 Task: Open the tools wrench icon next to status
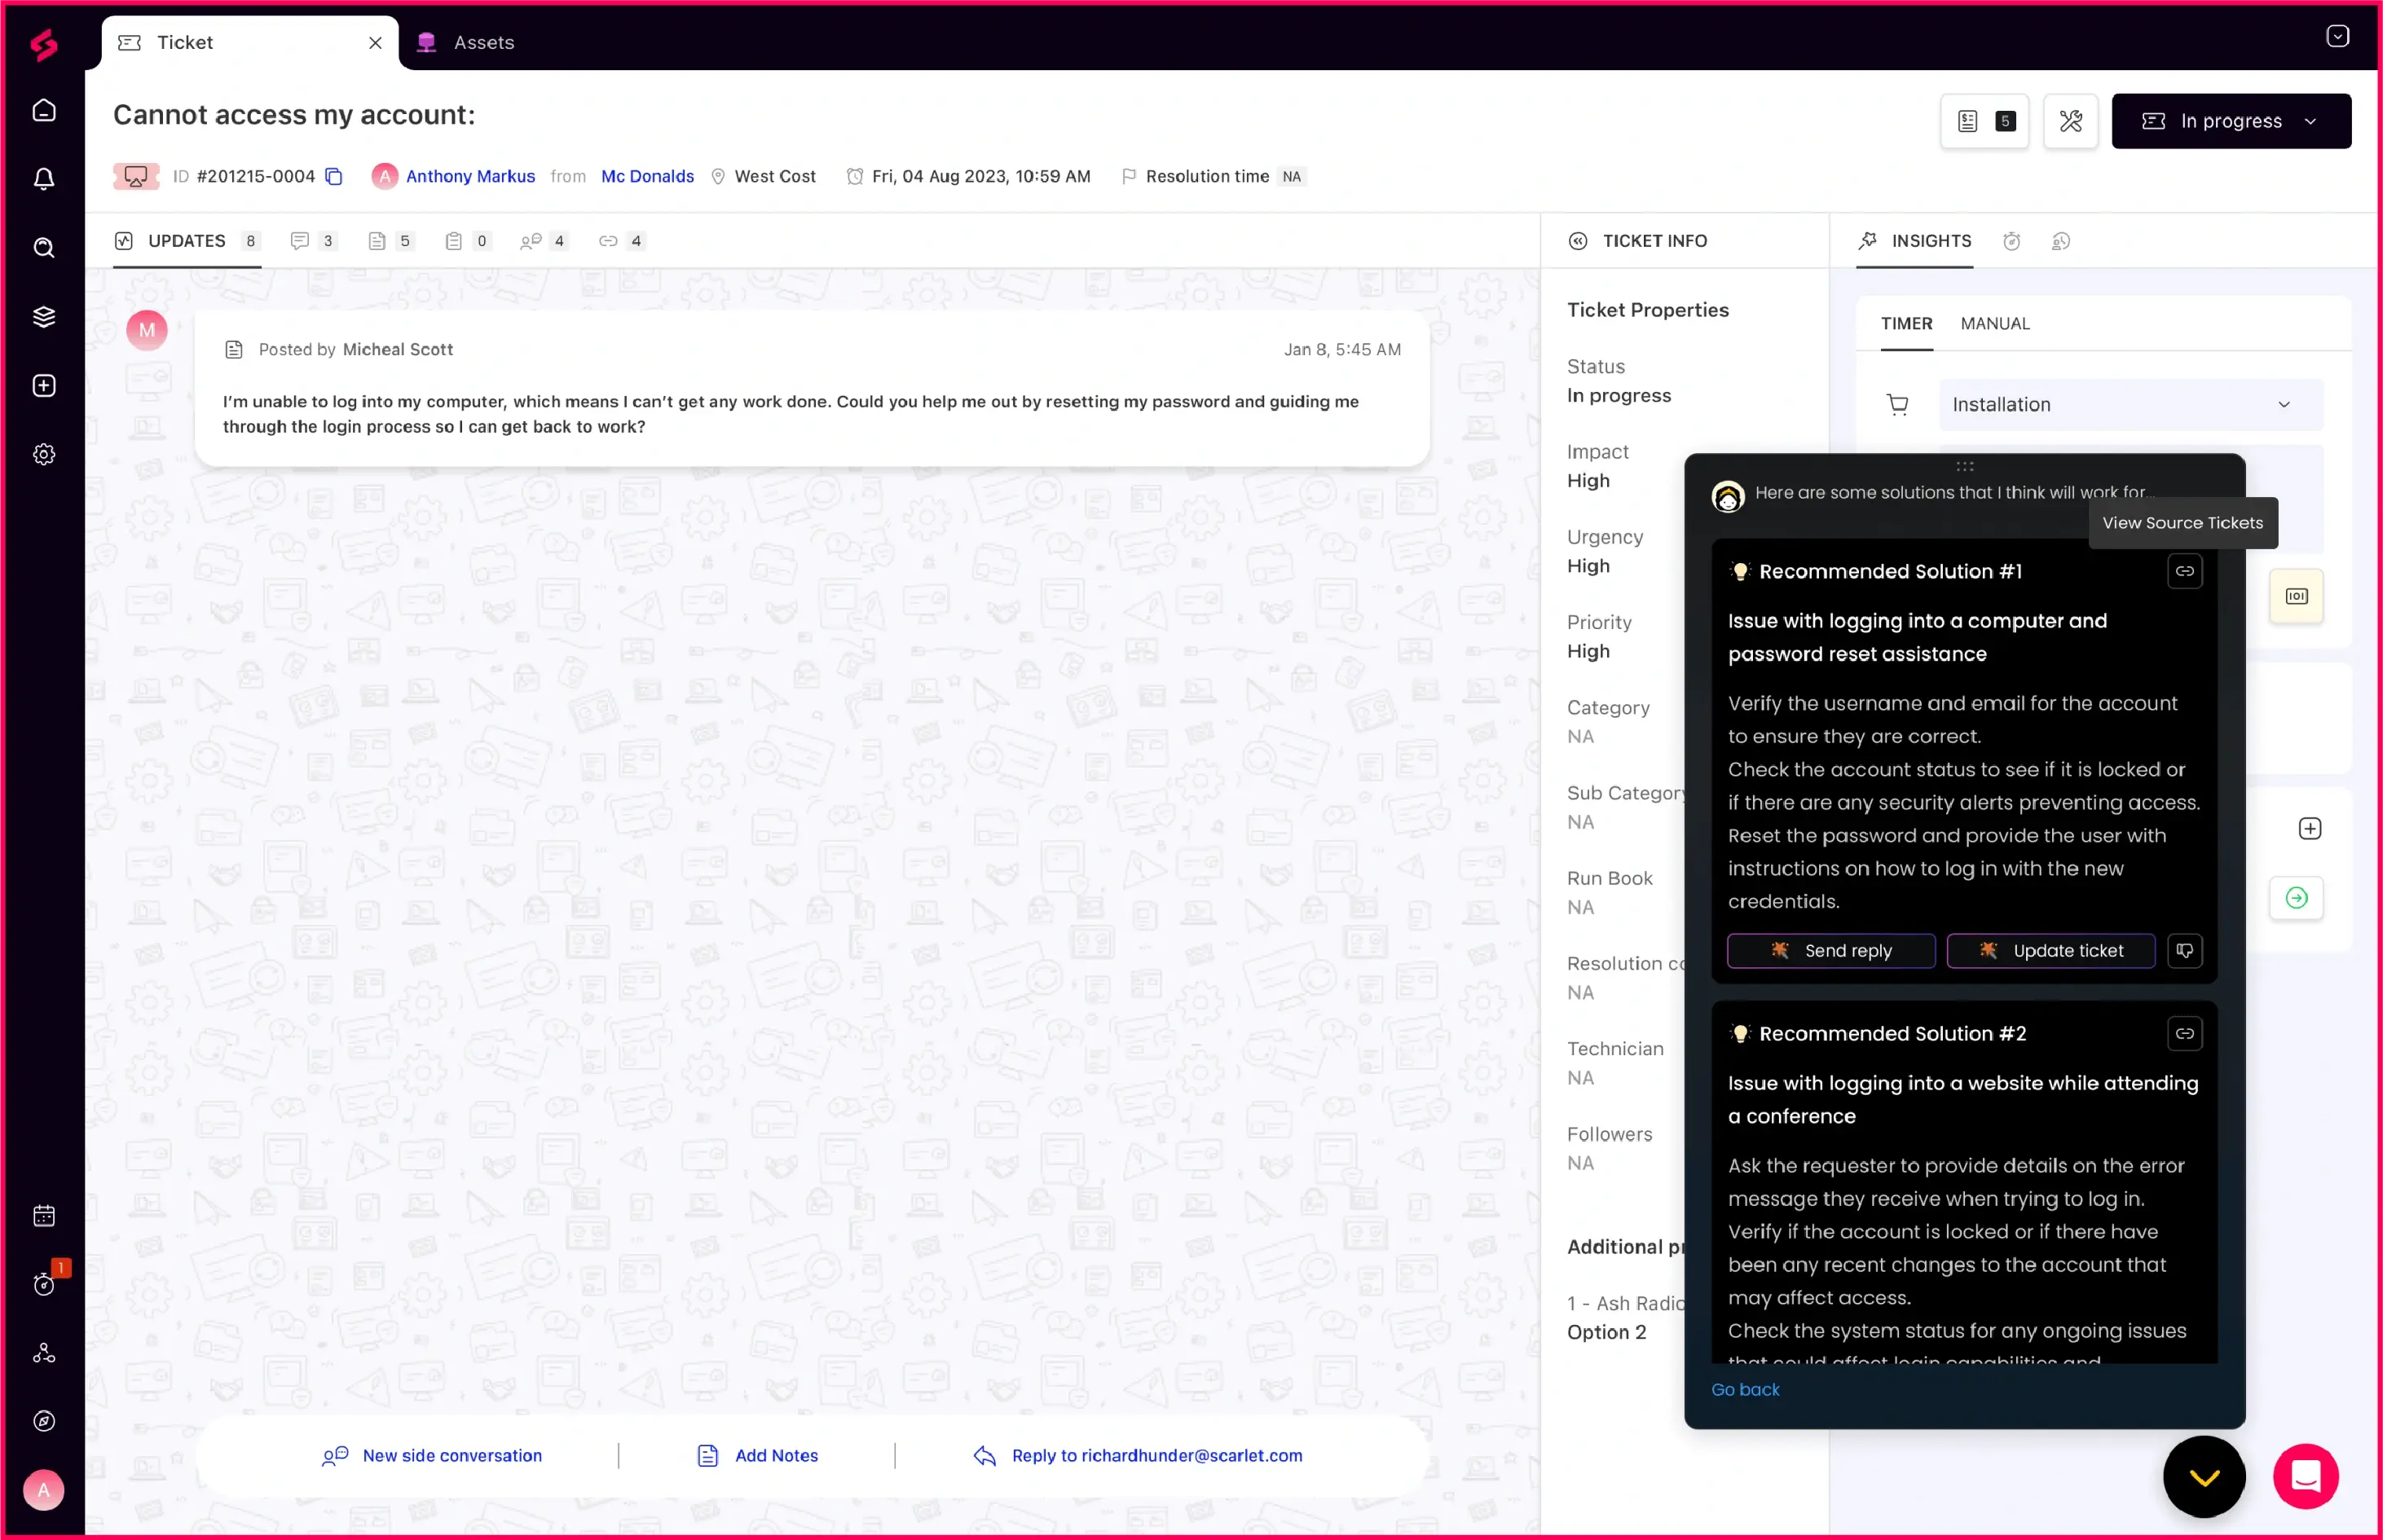(2070, 121)
